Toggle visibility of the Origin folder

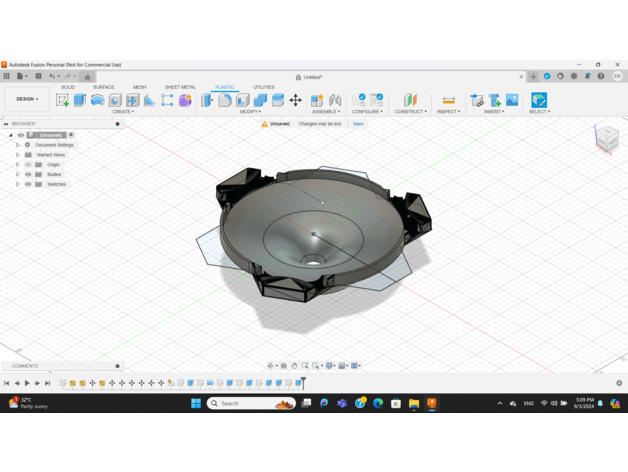[x=28, y=164]
